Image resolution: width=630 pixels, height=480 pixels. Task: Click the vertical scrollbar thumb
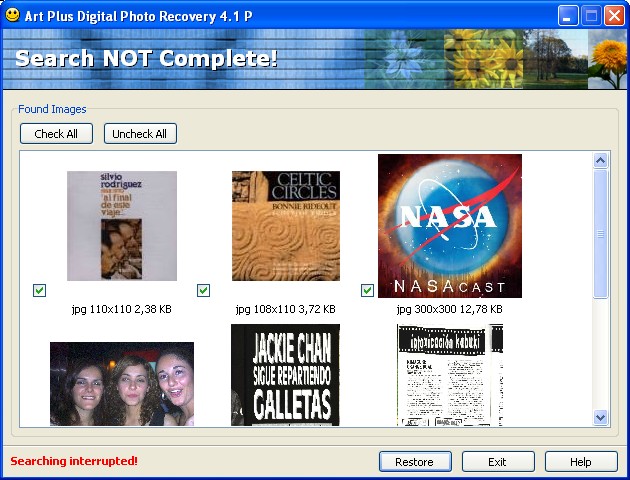600,234
